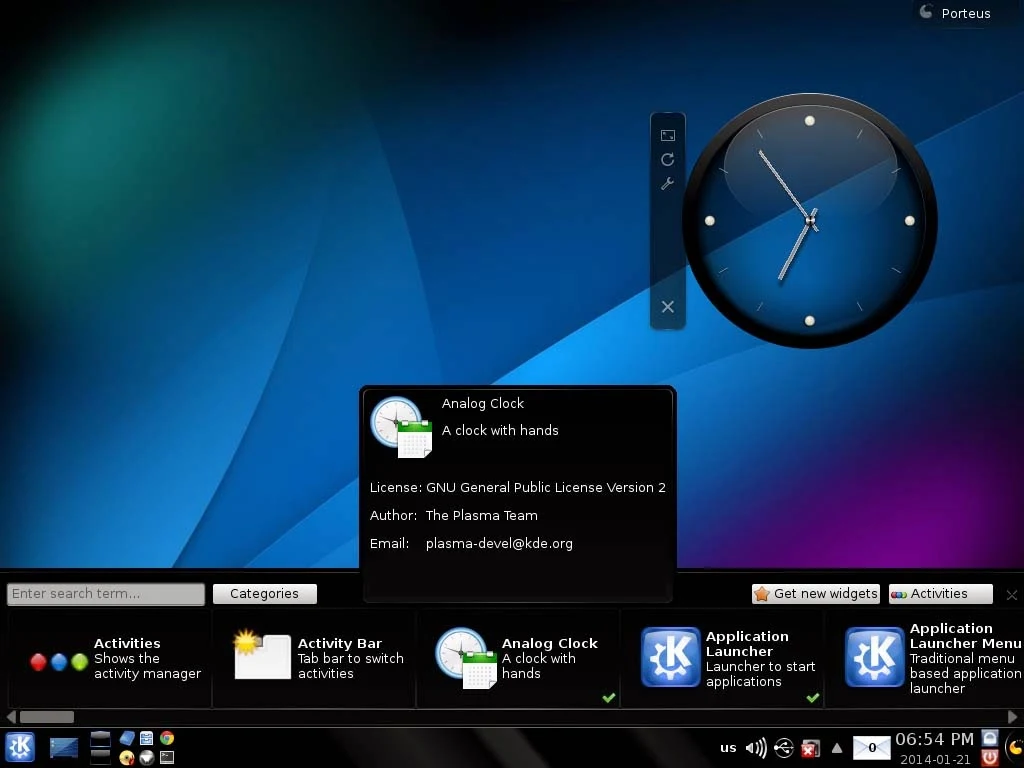Click the Activities button in widget explorer
This screenshot has height=768, width=1024.
[940, 594]
